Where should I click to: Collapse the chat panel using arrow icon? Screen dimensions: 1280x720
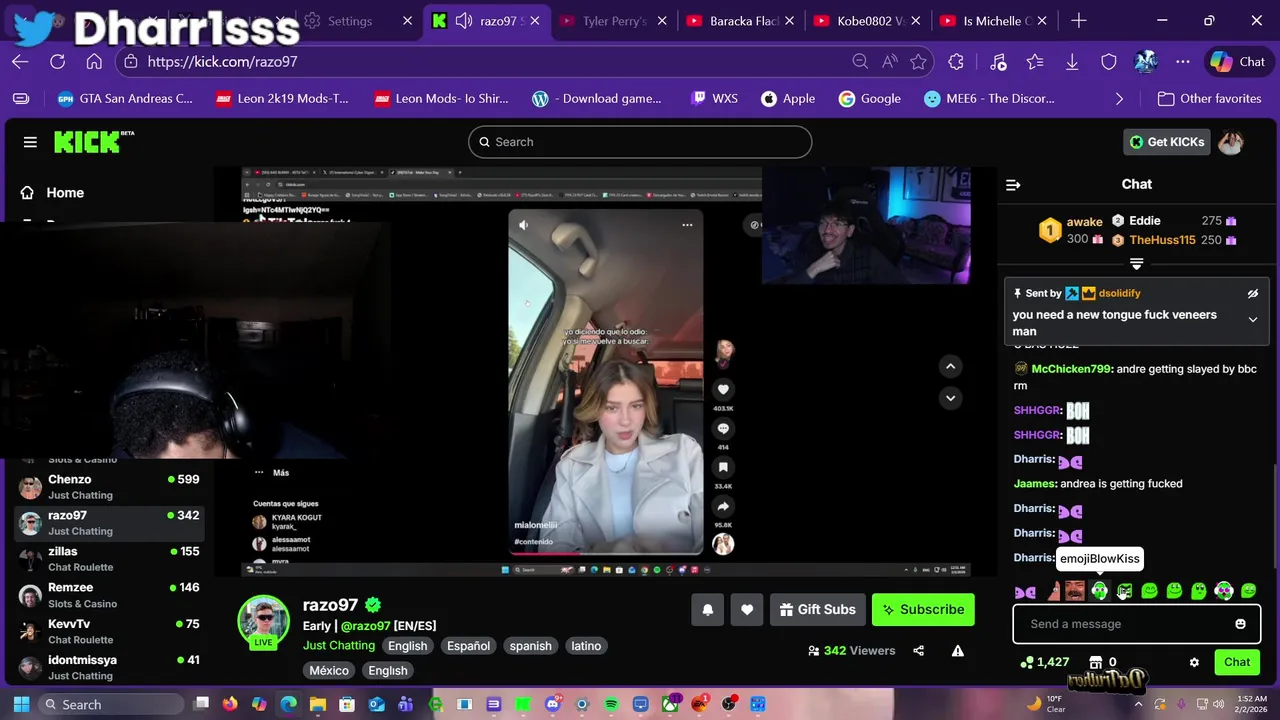(1013, 185)
